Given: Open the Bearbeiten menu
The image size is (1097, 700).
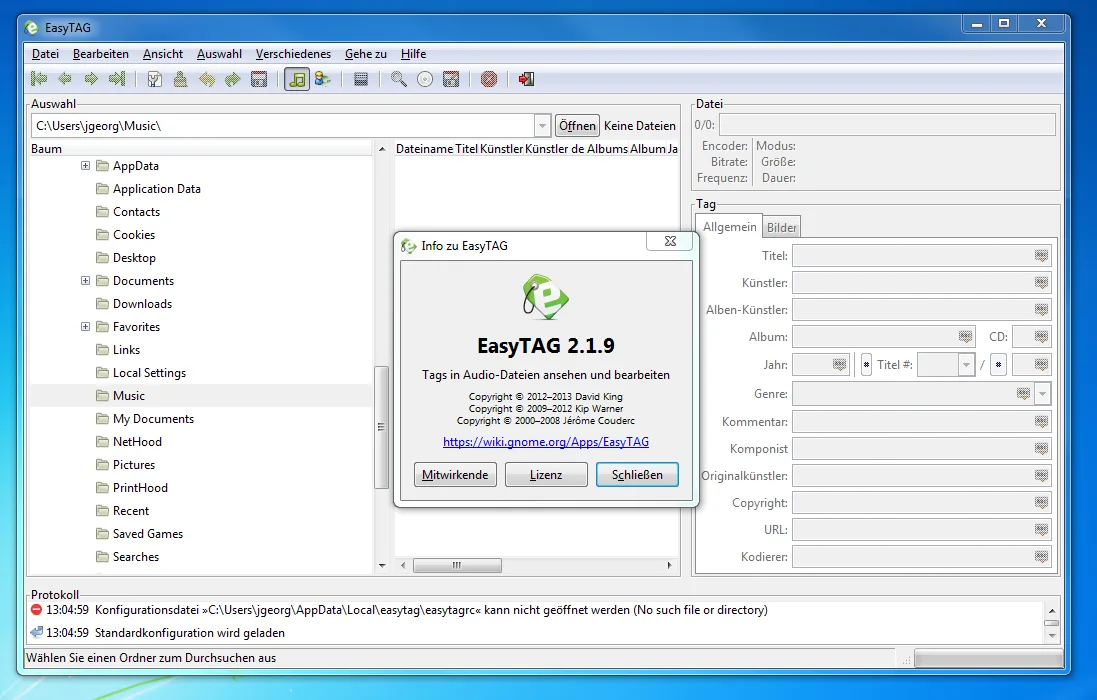Looking at the screenshot, I should tap(101, 54).
